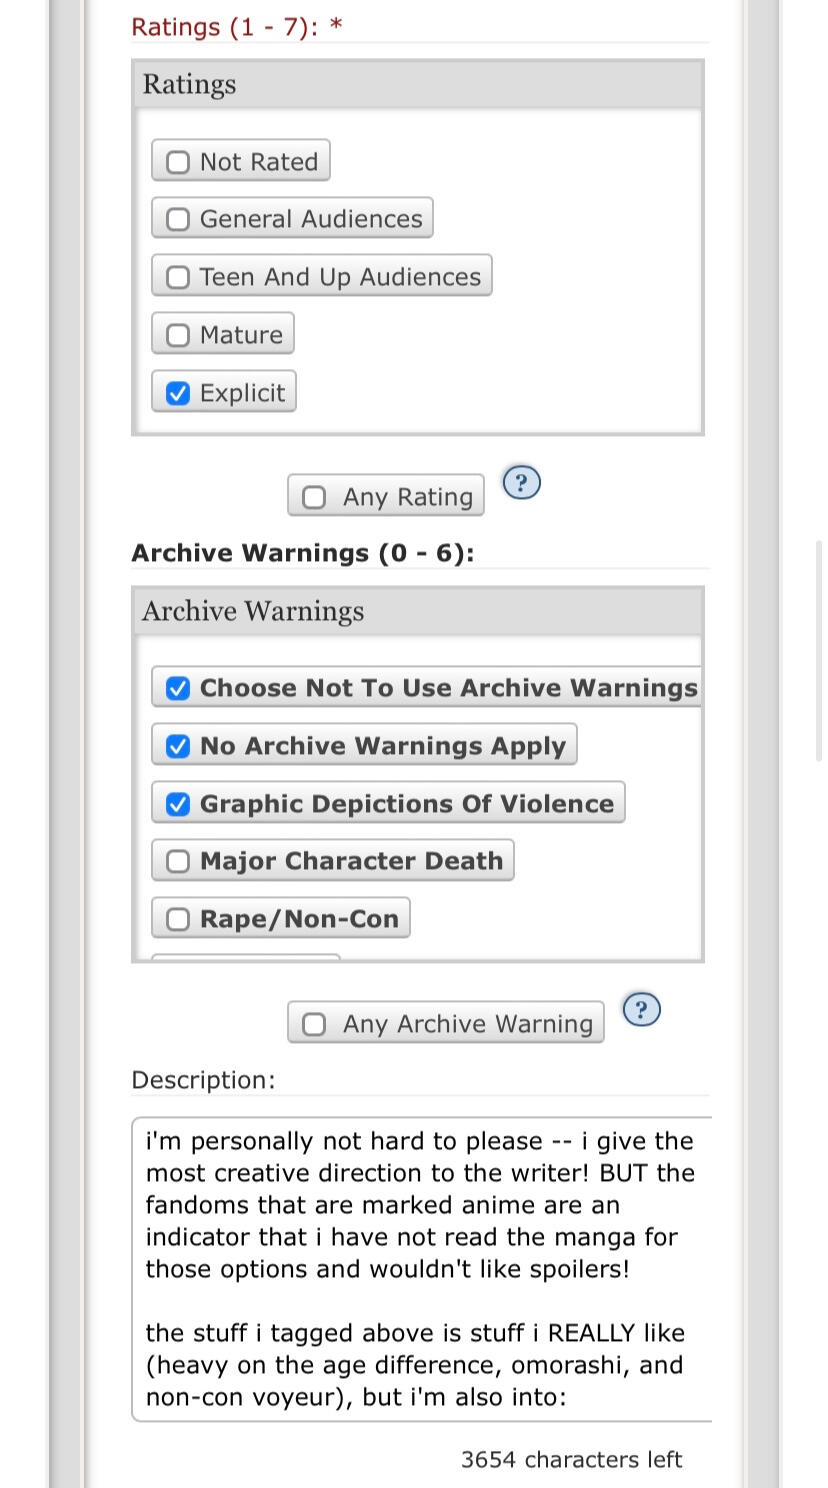
Task: Enable Teen And Up Audiences rating
Action: click(178, 277)
